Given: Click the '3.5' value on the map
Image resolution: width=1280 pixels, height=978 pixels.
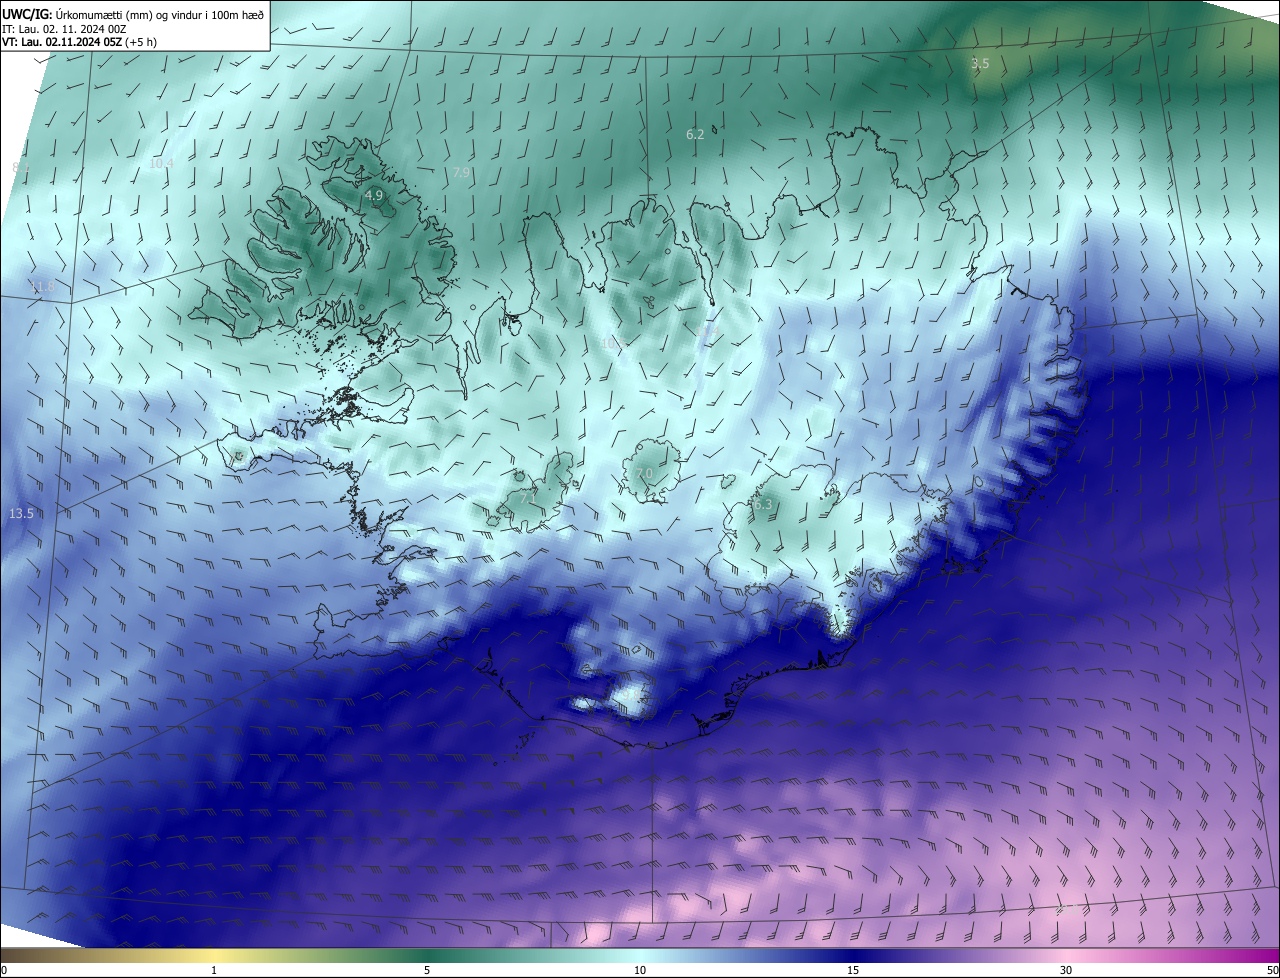Looking at the screenshot, I should [x=980, y=63].
